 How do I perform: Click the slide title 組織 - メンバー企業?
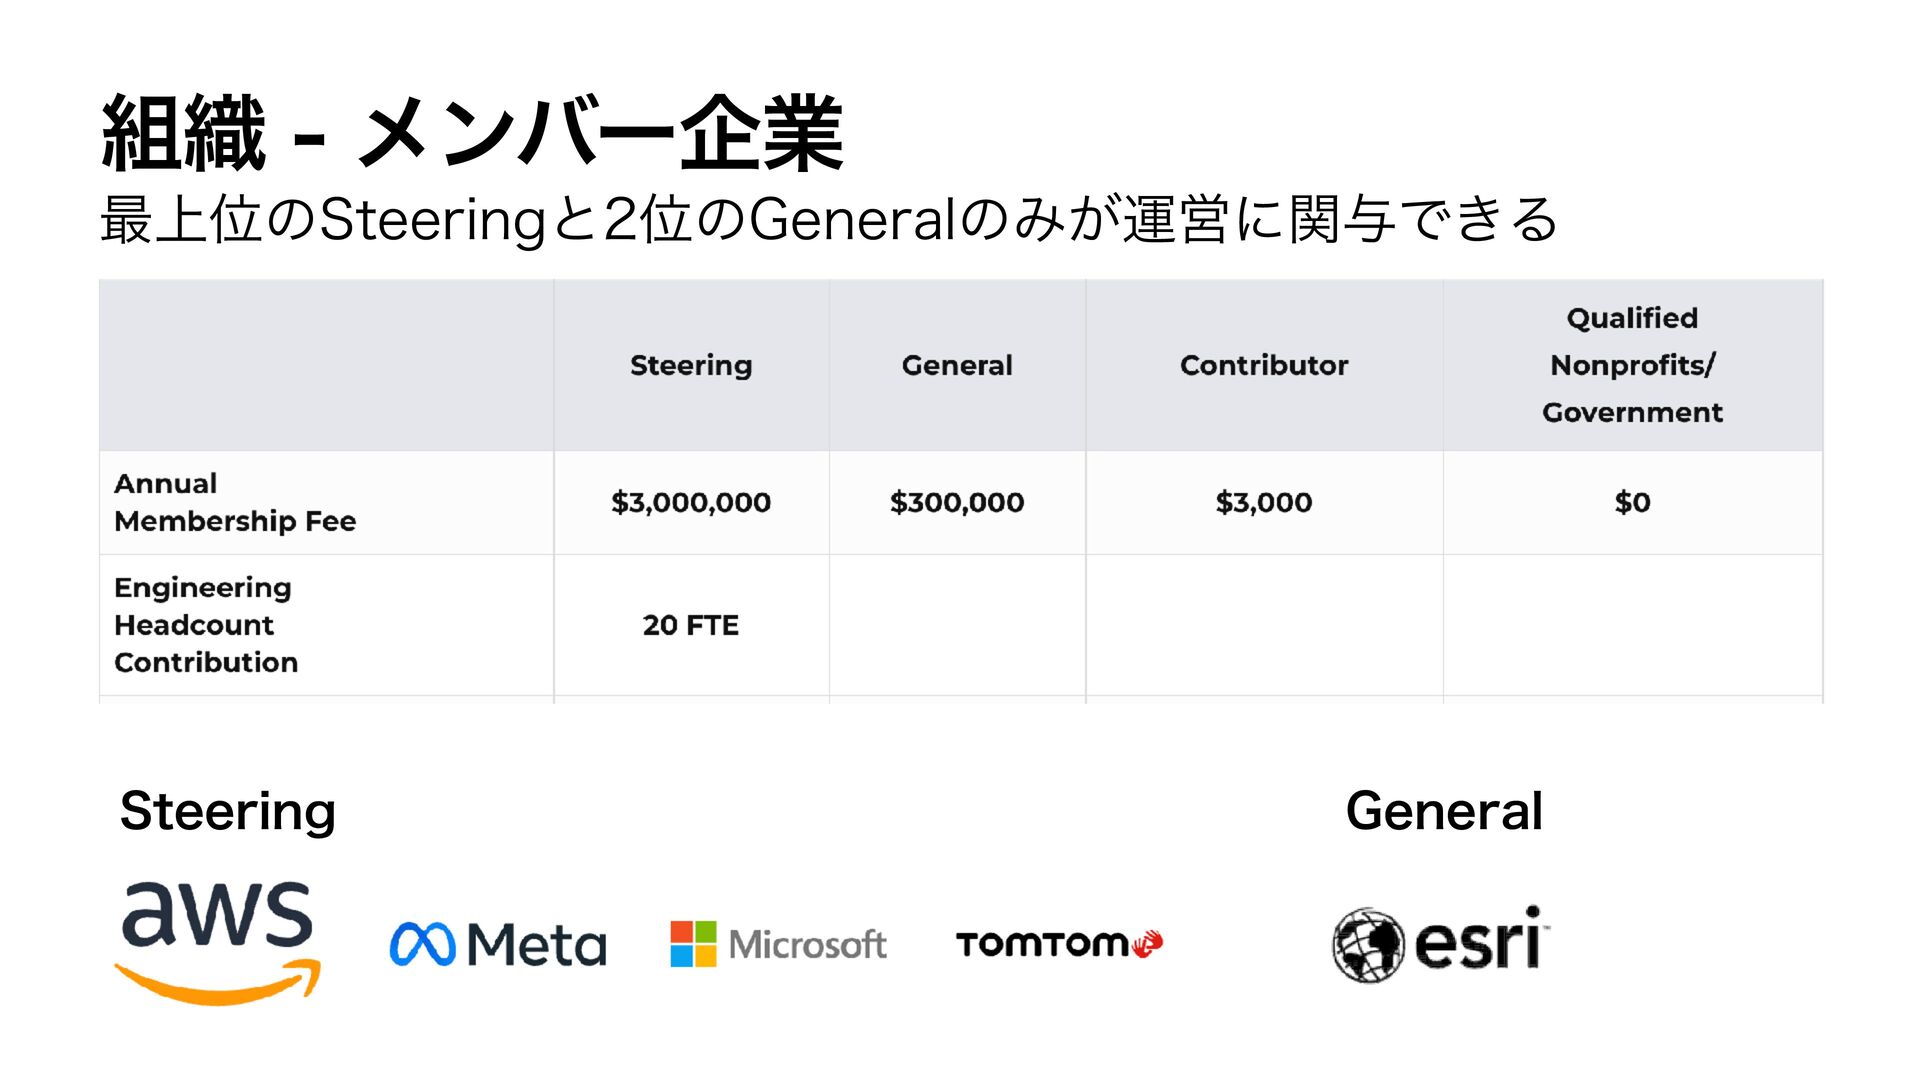coord(472,133)
